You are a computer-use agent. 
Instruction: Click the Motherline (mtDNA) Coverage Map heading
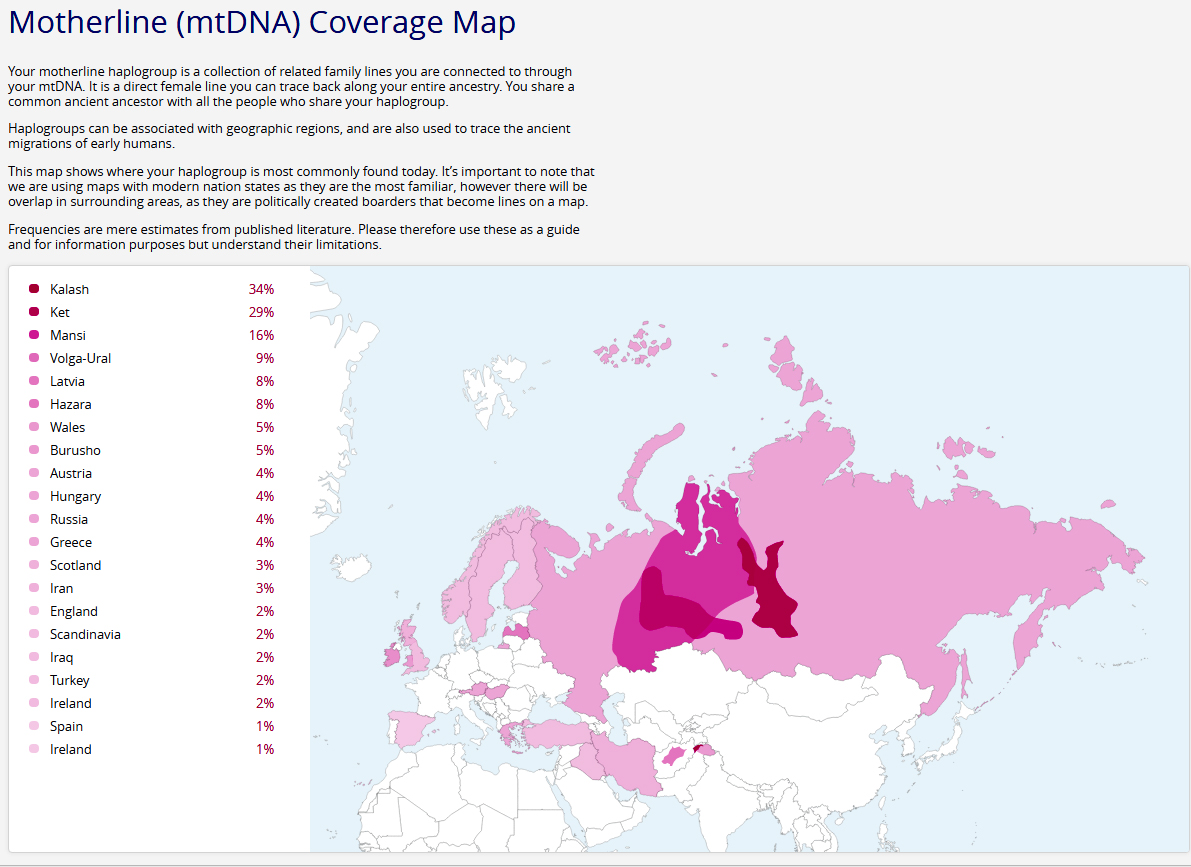tap(261, 22)
